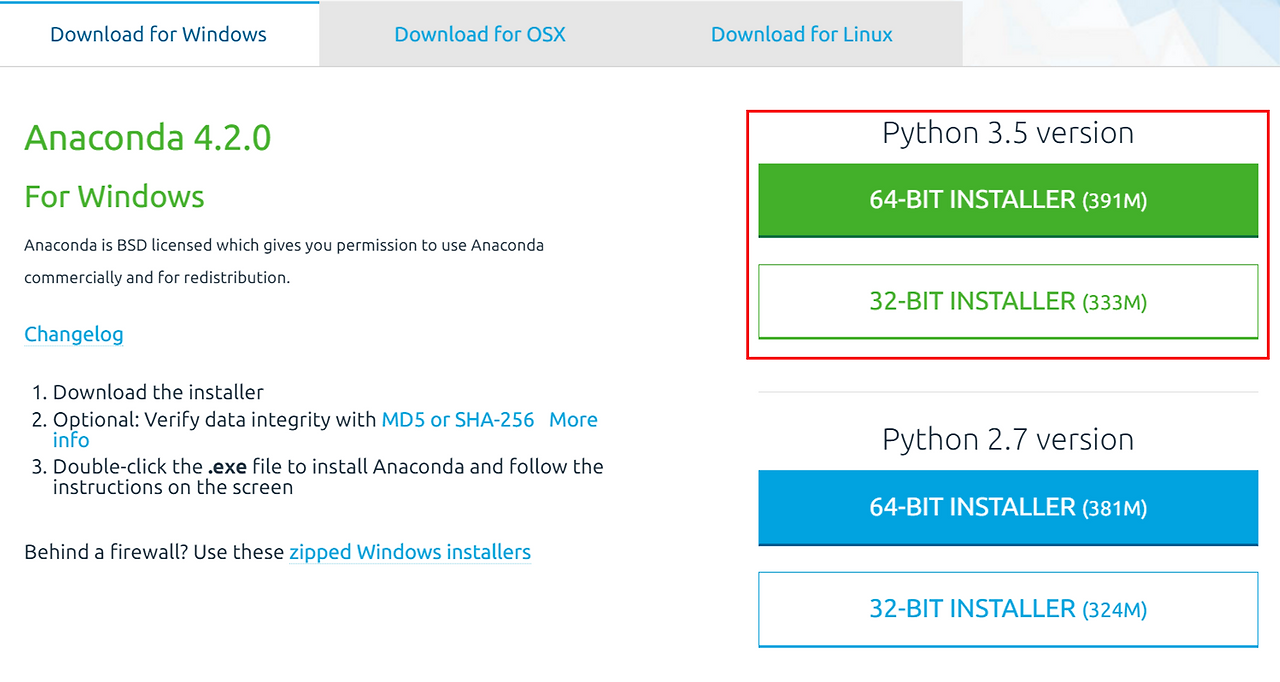This screenshot has height=682, width=1280.
Task: Download Python 2.7 32-bit installer (324M)
Action: coord(1008,609)
